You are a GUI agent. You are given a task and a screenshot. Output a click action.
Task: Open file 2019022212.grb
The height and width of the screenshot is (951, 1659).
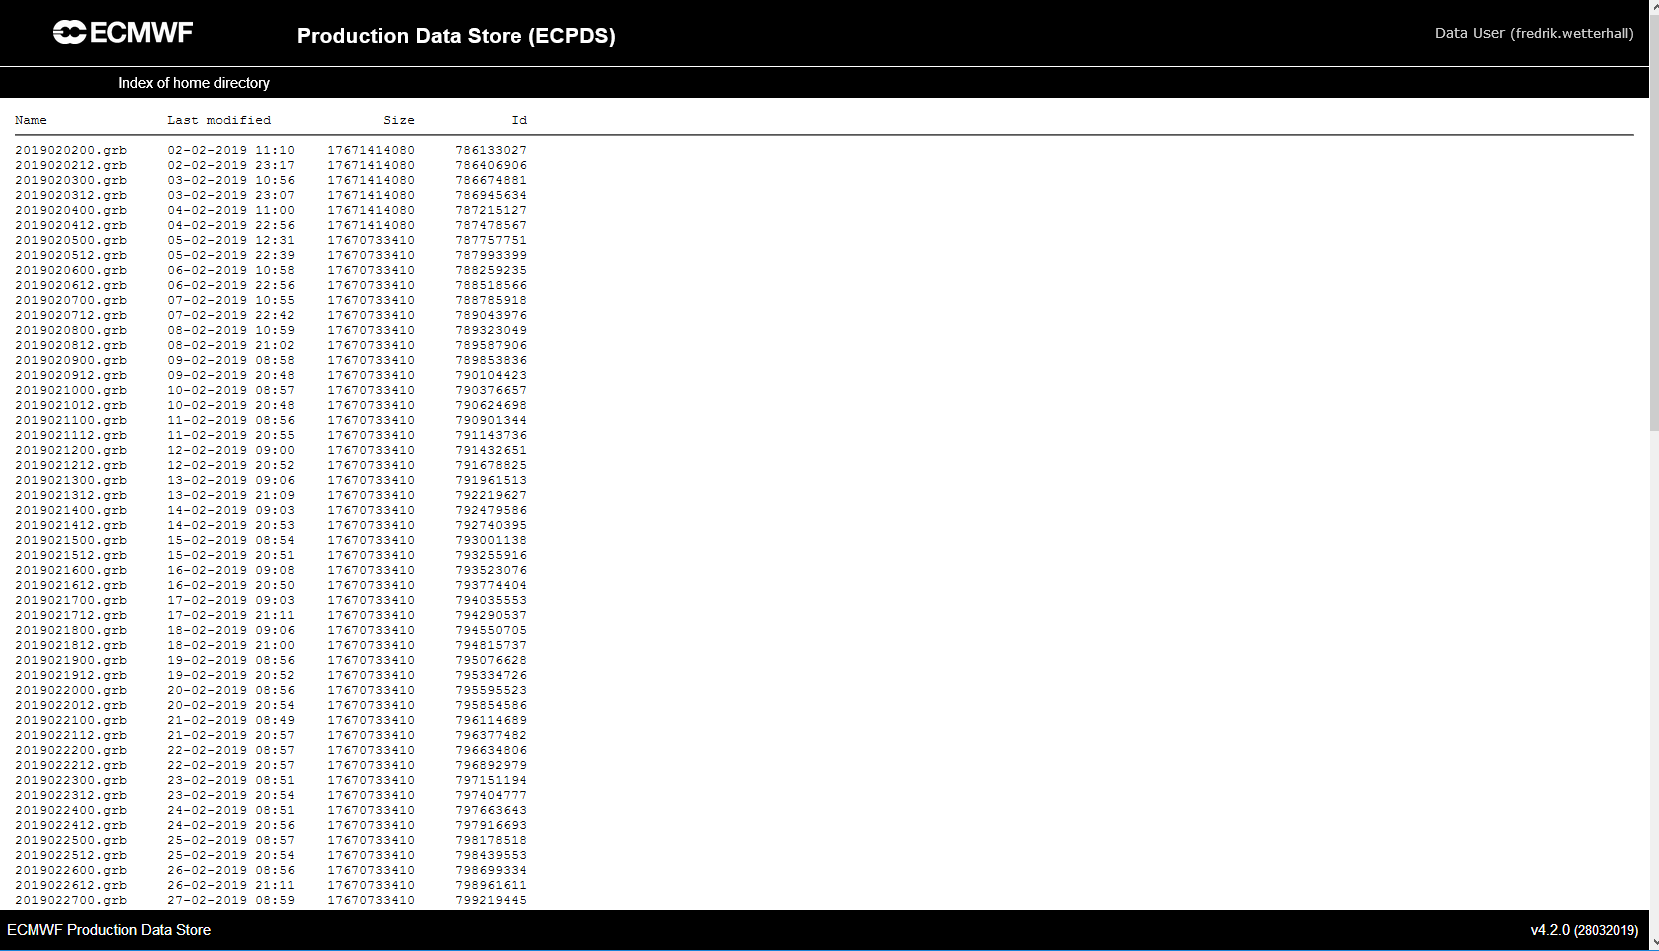71,765
